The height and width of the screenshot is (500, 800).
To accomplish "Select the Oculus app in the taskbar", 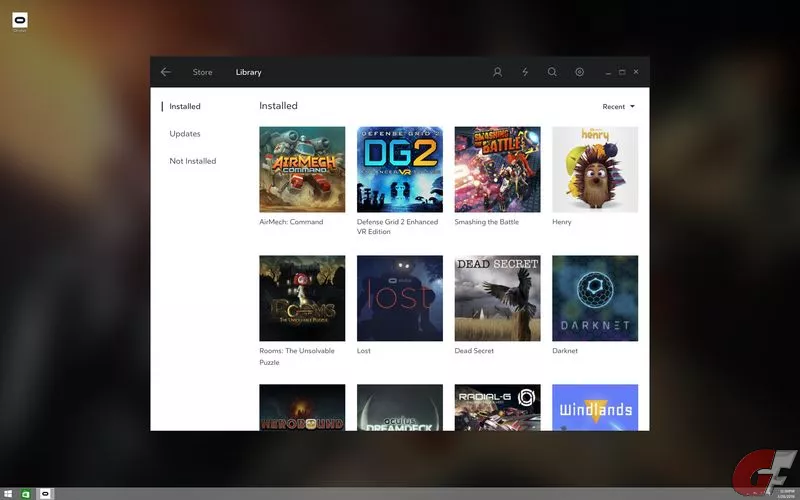I will (45, 493).
